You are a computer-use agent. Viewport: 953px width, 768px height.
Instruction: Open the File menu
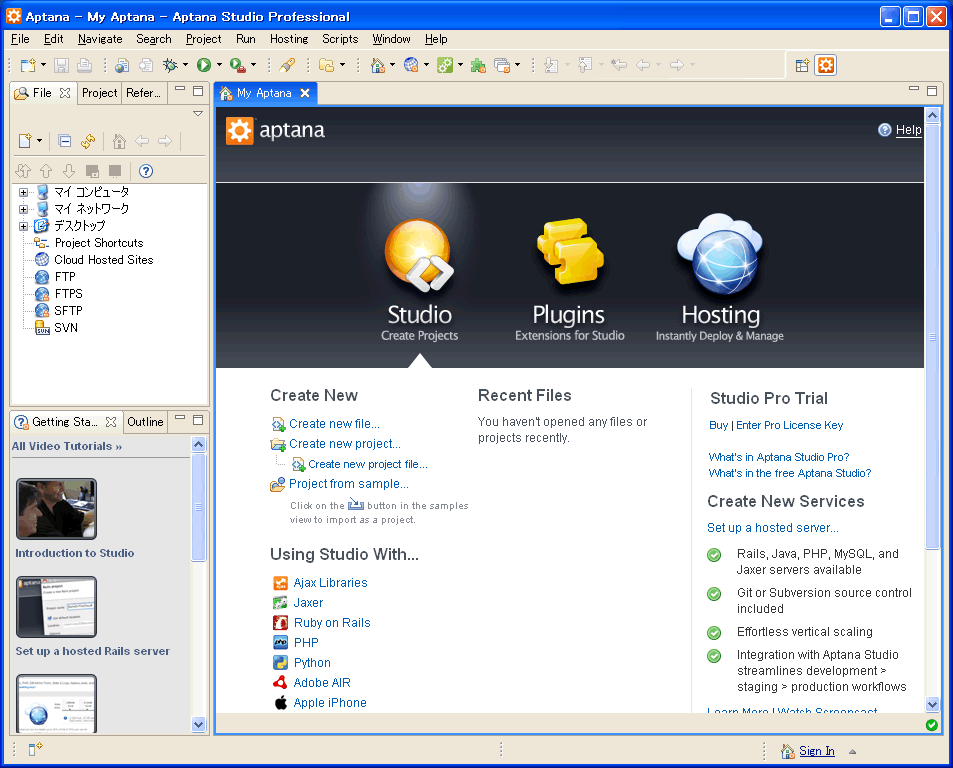pos(20,39)
